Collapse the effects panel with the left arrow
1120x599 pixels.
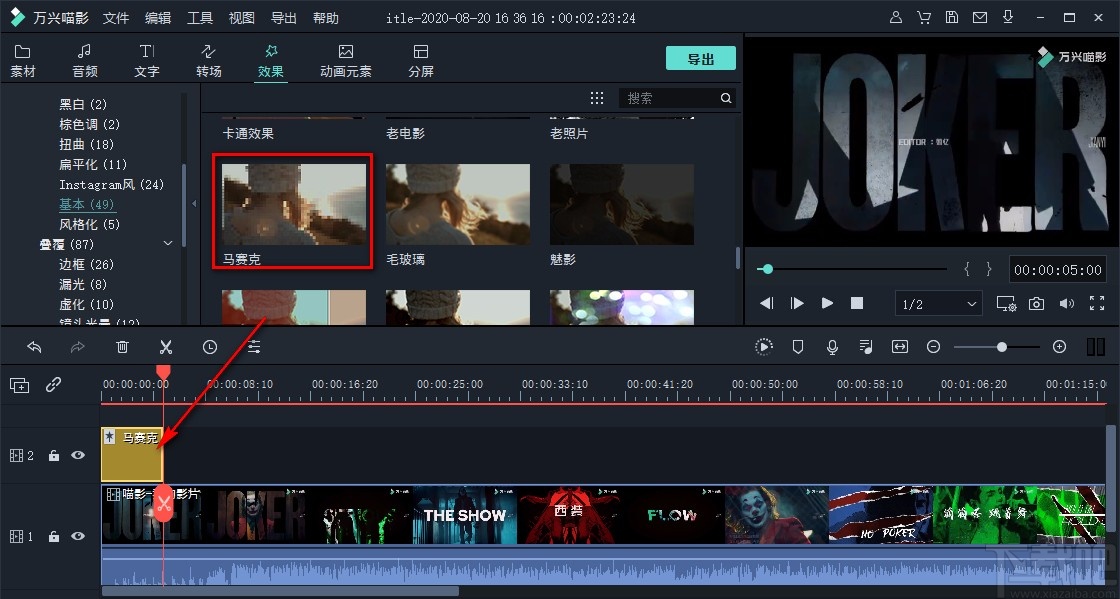(x=193, y=203)
